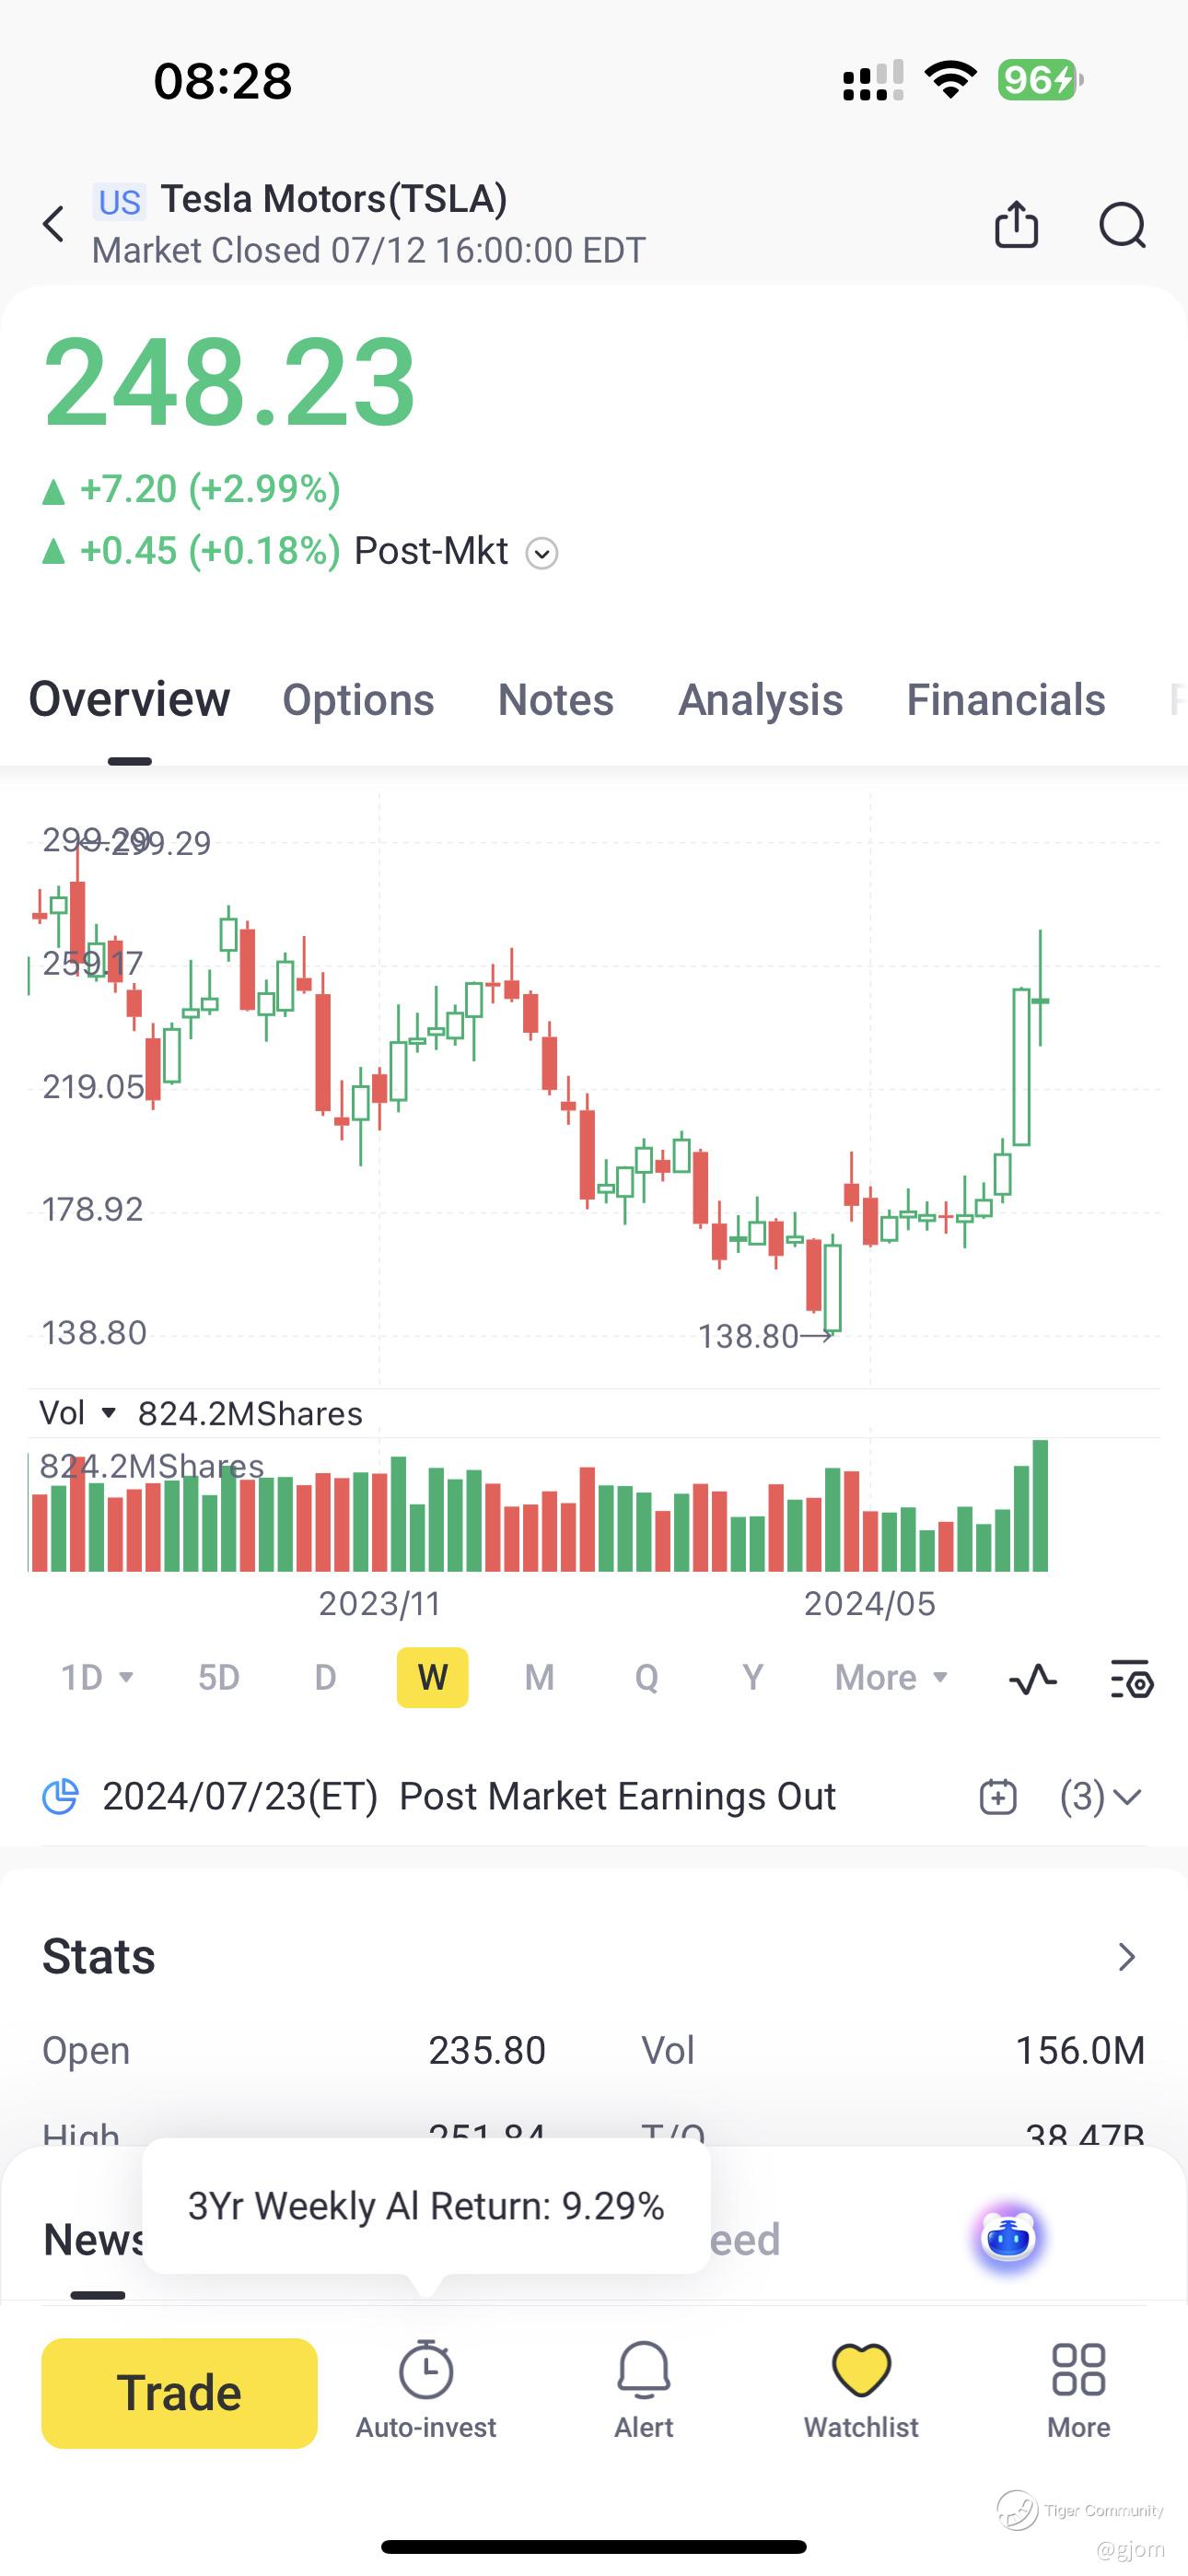This screenshot has height=2576, width=1188.
Task: Open the Alert bell icon
Action: [x=644, y=2389]
